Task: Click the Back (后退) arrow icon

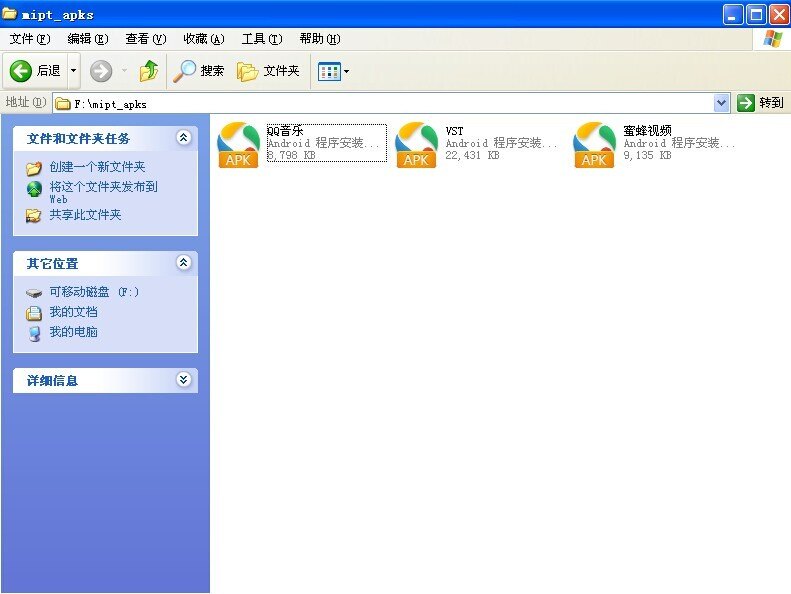Action: (22, 71)
